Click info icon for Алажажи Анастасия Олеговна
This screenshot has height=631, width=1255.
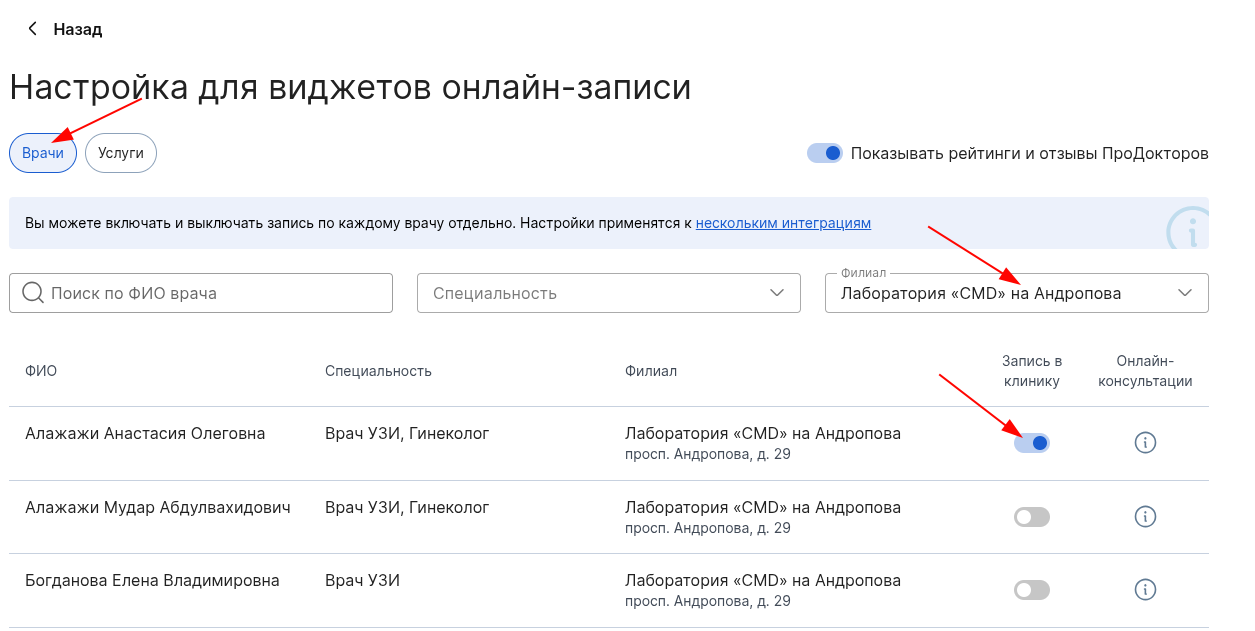point(1145,443)
